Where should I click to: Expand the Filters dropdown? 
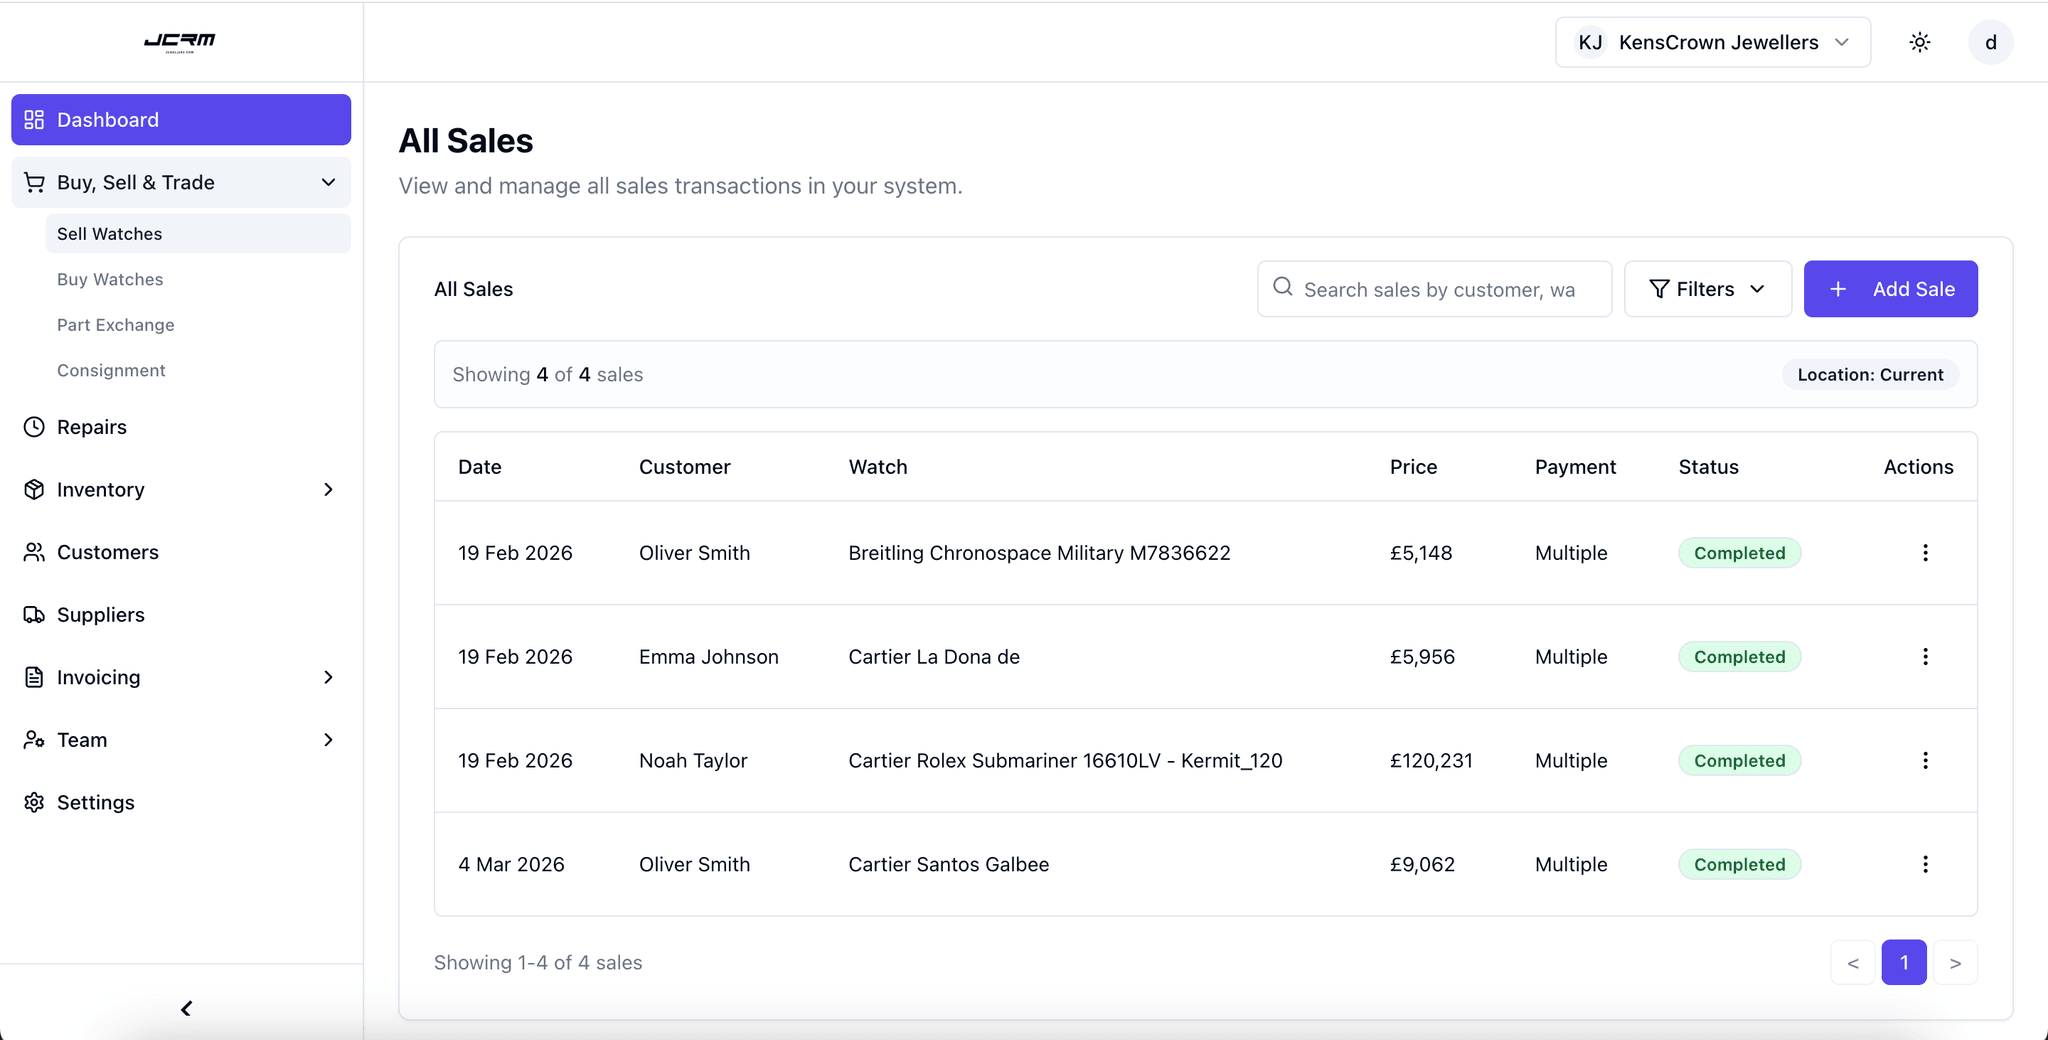(1706, 288)
